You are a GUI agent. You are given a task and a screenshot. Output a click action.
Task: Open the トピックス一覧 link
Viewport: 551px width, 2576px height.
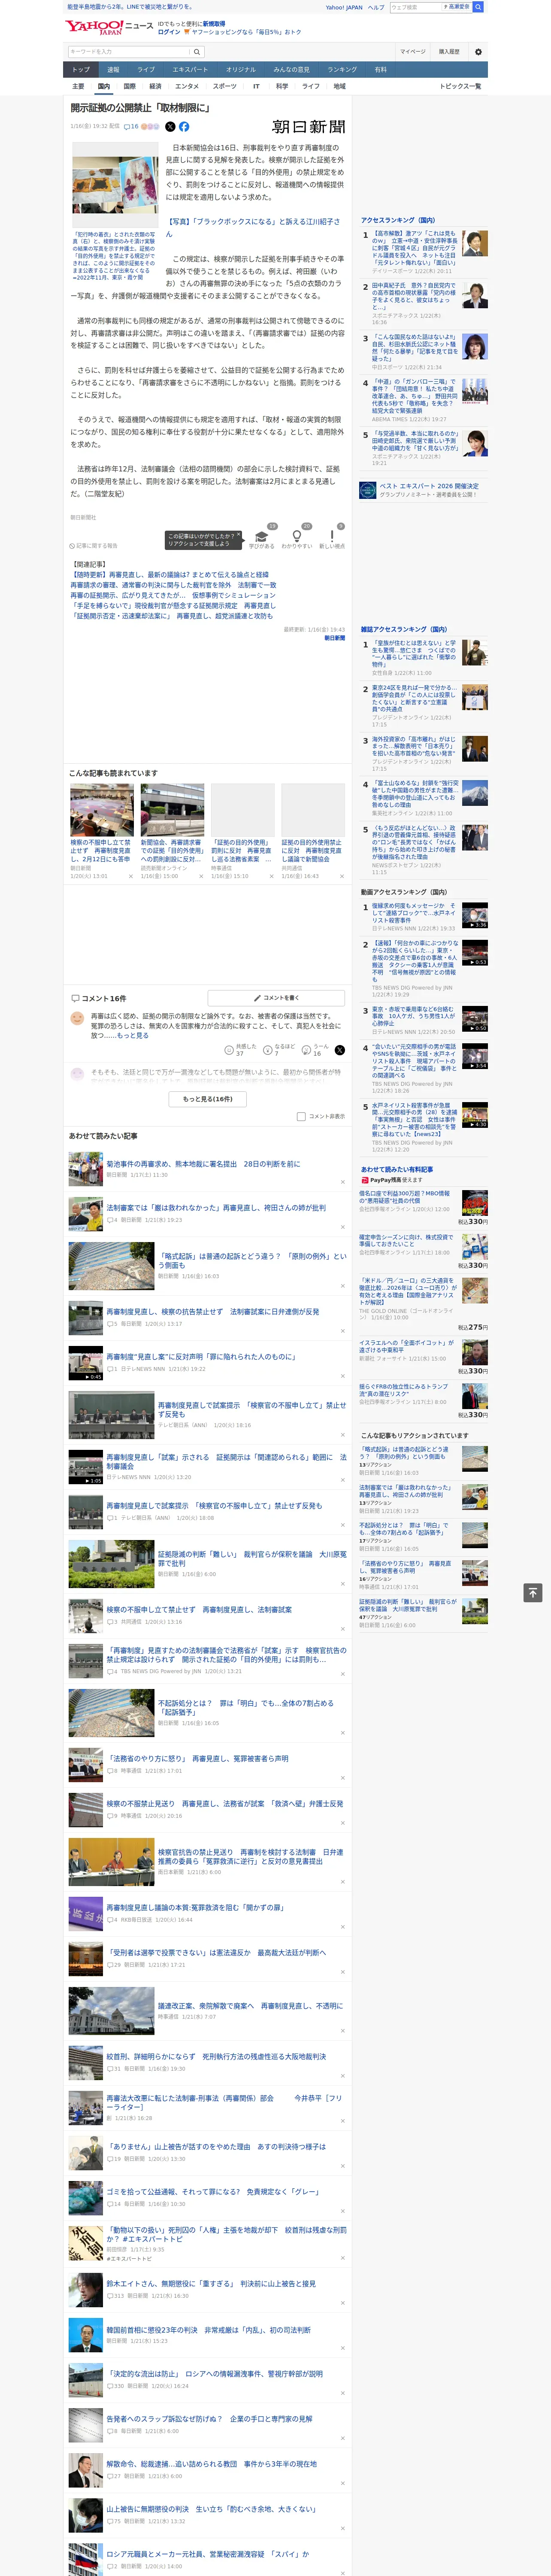click(460, 86)
